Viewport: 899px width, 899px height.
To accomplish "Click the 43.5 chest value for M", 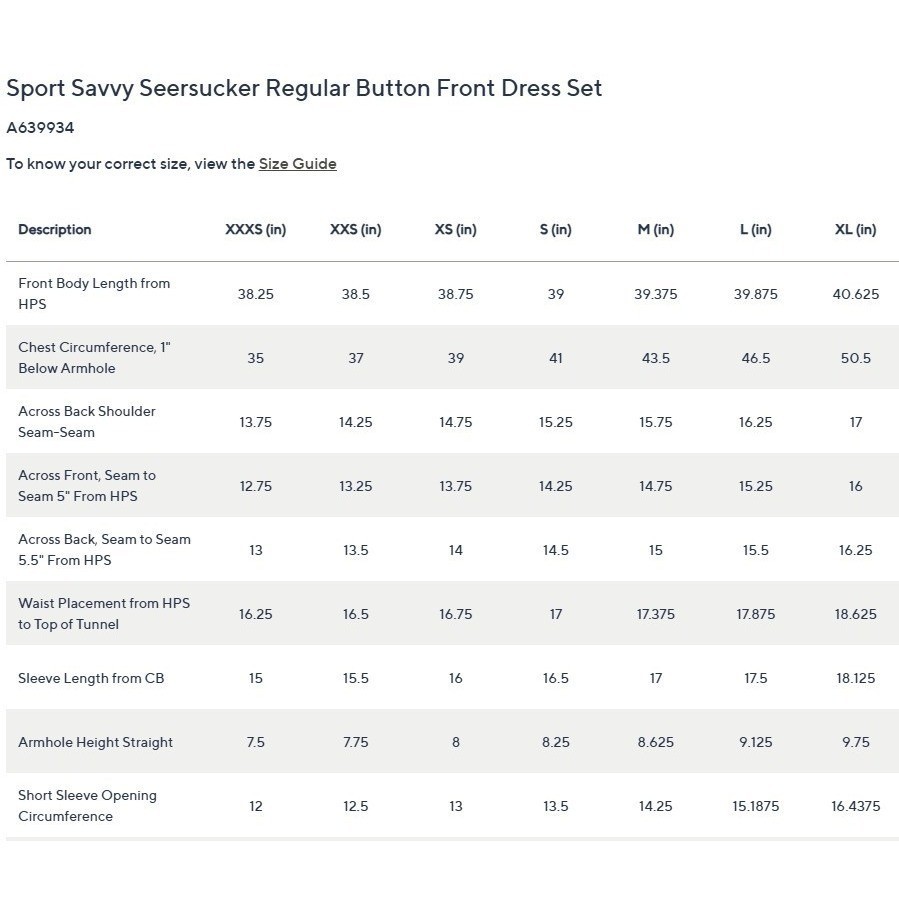I will click(x=655, y=358).
